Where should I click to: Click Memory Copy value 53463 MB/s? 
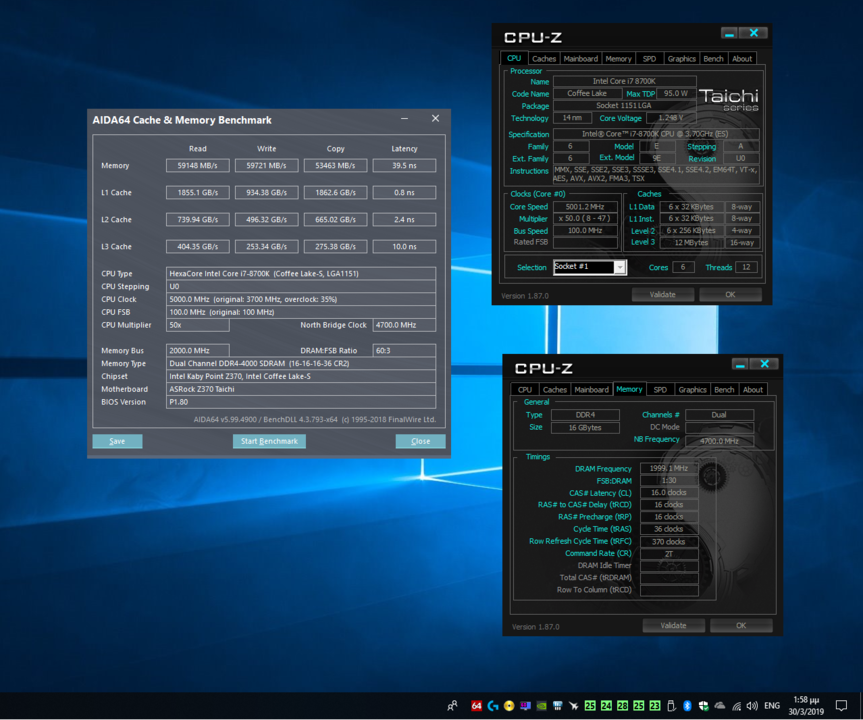point(335,165)
